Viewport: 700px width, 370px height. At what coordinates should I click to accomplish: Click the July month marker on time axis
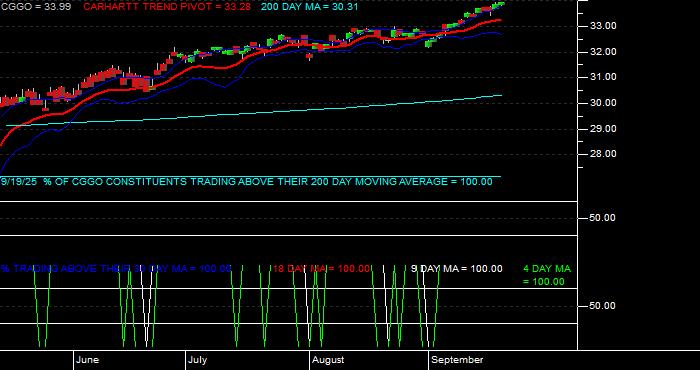(x=197, y=360)
